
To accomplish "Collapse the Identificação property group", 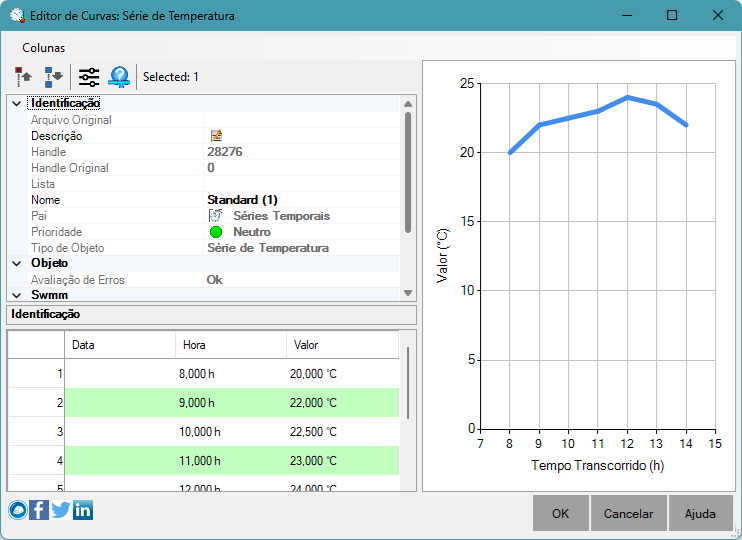I will (x=17, y=103).
